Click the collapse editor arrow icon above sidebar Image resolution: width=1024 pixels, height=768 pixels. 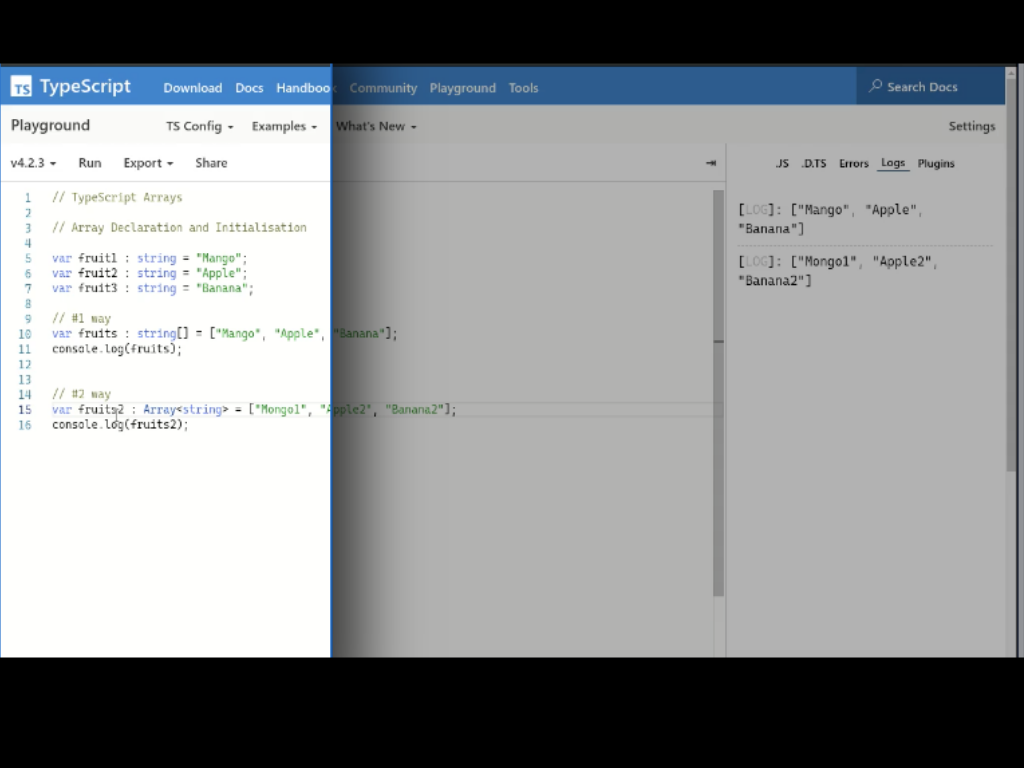[x=710, y=162]
